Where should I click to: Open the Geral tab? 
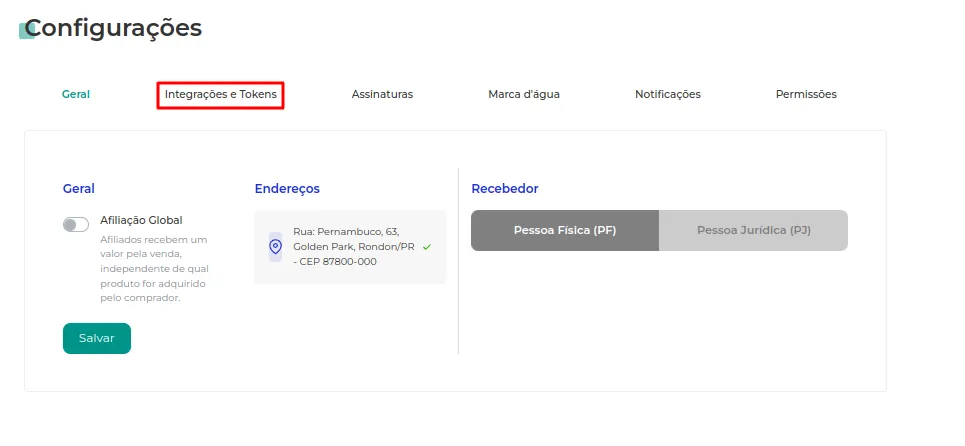pos(76,94)
